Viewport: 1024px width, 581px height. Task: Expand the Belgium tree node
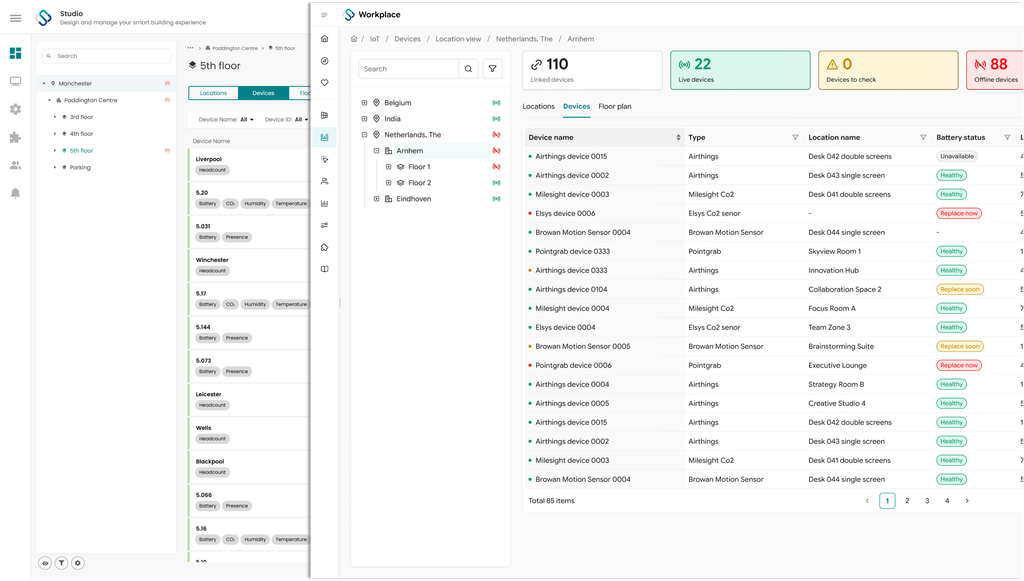pyautogui.click(x=364, y=102)
